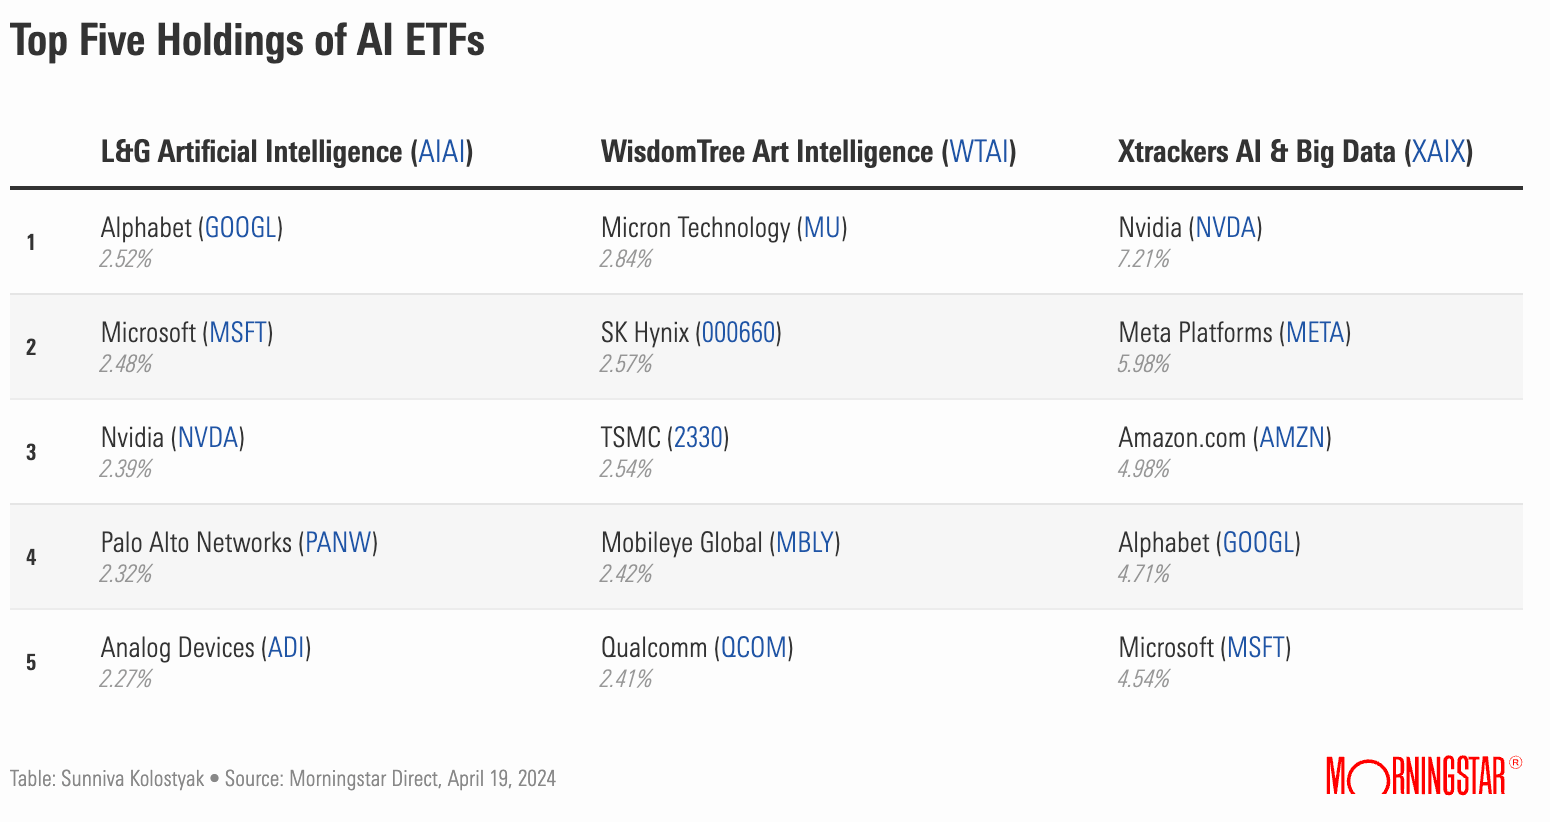Click the NVDA ticker in the AIAI column

(x=208, y=438)
